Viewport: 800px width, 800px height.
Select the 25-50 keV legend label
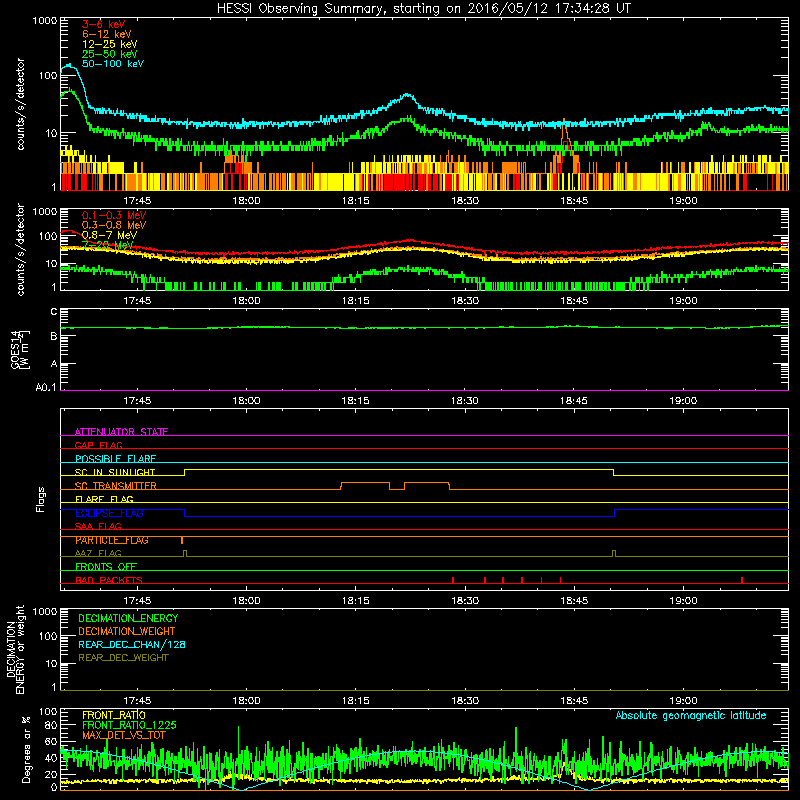110,54
